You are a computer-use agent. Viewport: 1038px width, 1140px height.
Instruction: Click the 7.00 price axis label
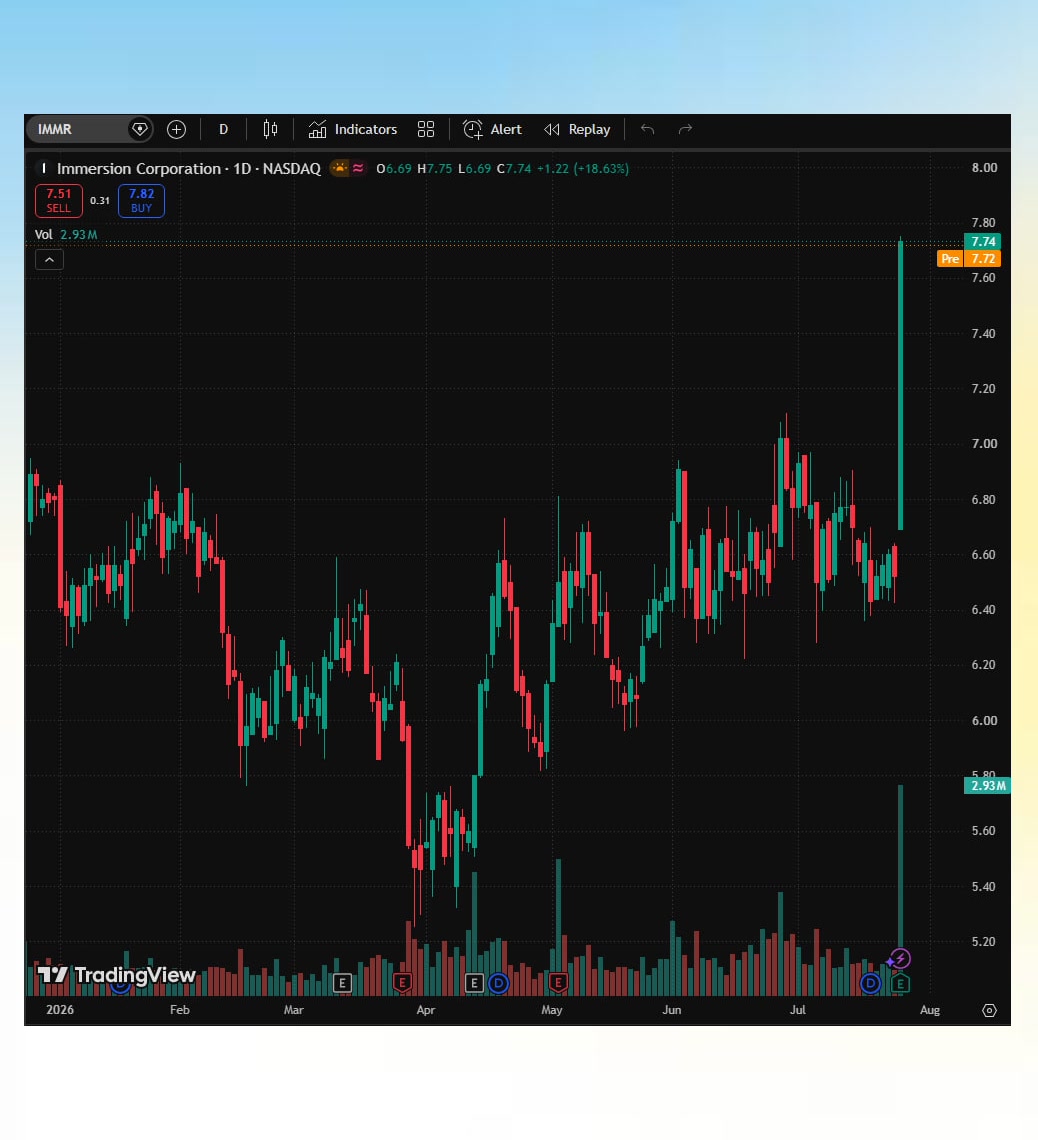point(984,443)
